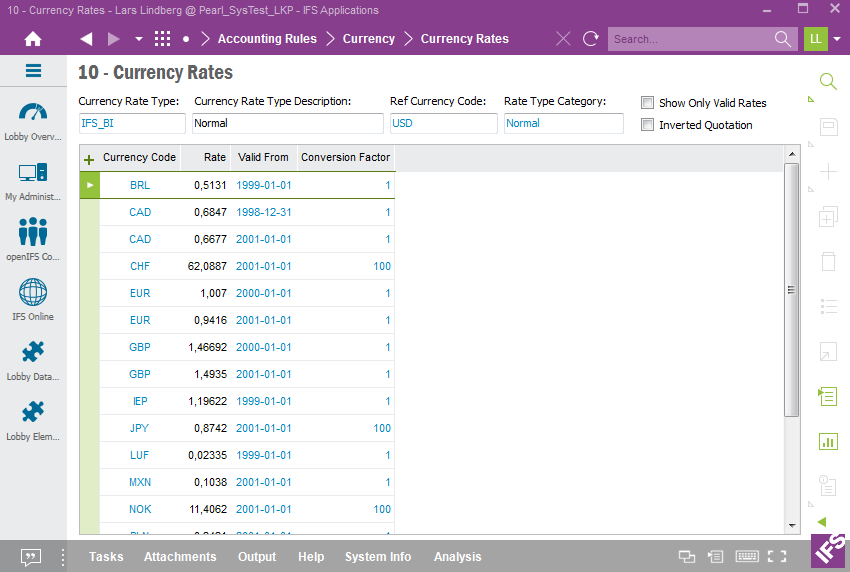The image size is (850, 572).
Task: Select the BRL row indicator arrow
Action: (90, 185)
